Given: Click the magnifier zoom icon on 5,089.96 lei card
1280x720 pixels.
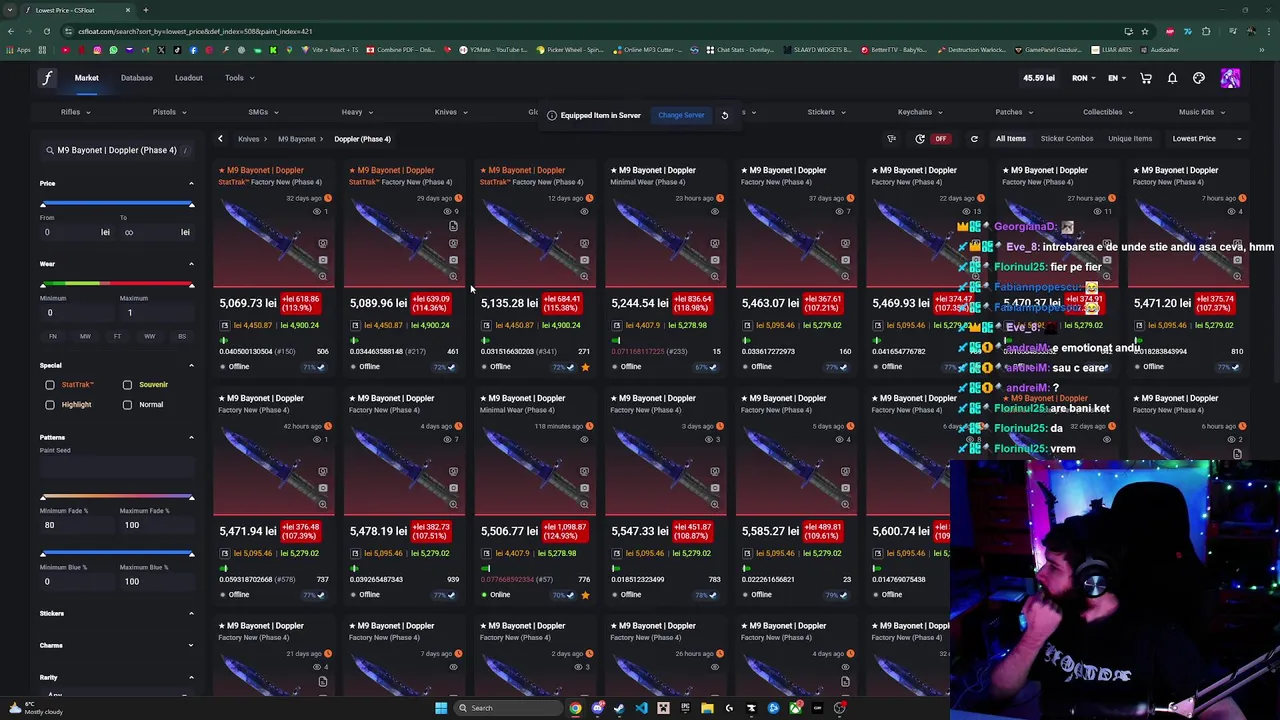Looking at the screenshot, I should click(x=453, y=276).
